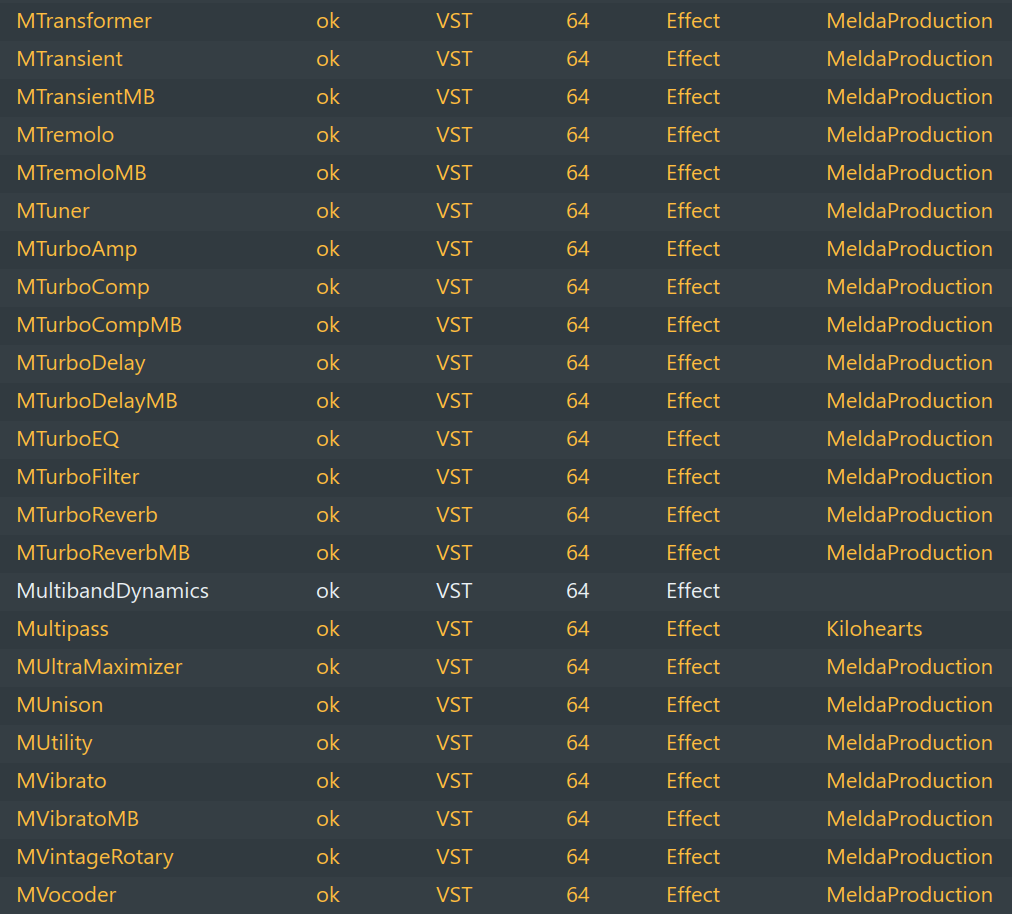This screenshot has width=1012, height=914.
Task: Click the MeldaProduction vendor for MUltraMaximizer
Action: pos(909,667)
